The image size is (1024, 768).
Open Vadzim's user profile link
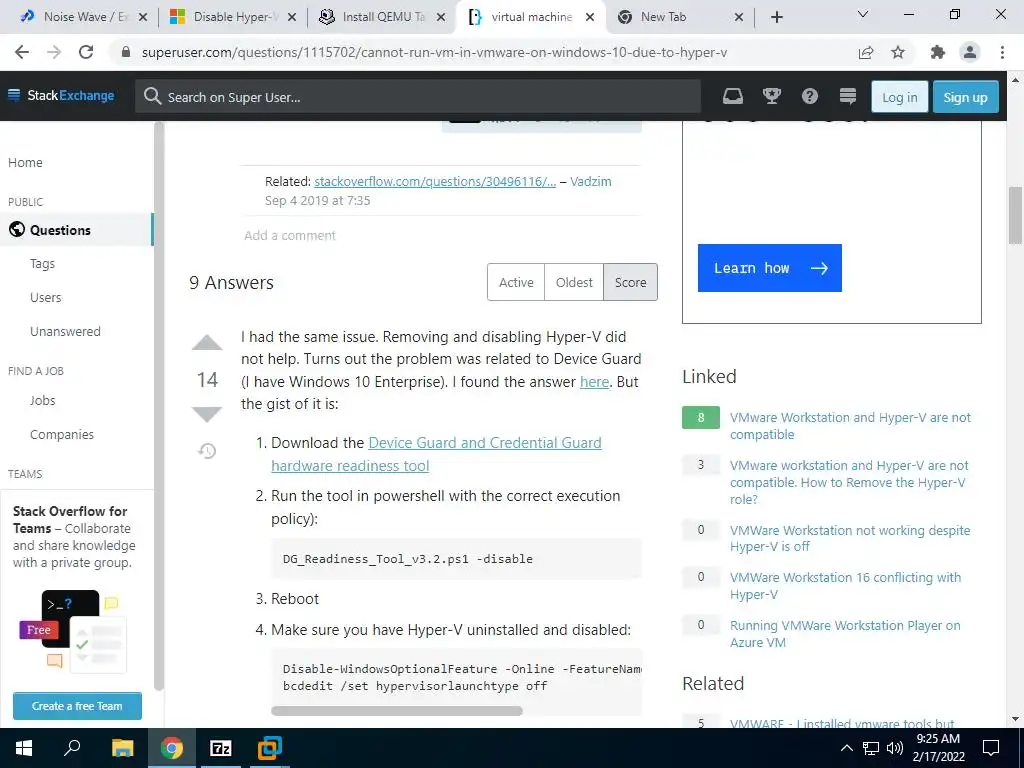(590, 182)
